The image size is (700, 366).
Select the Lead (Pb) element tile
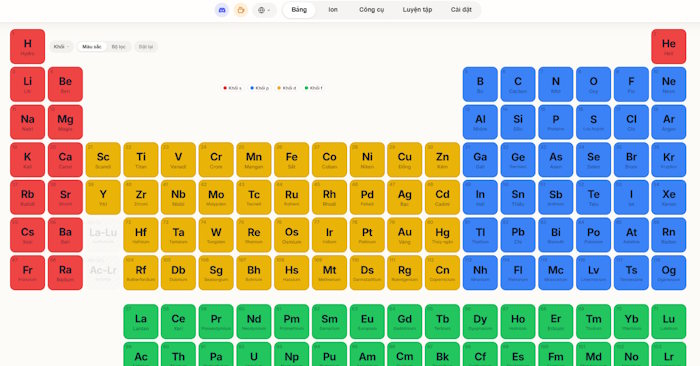[x=518, y=235]
